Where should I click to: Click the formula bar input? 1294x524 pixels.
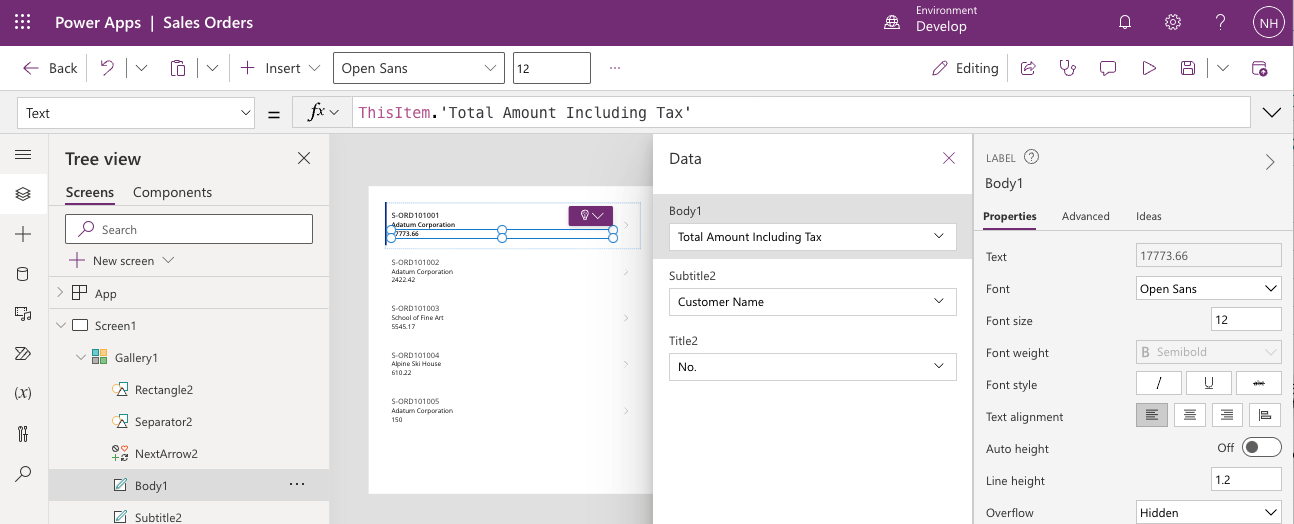[x=801, y=112]
